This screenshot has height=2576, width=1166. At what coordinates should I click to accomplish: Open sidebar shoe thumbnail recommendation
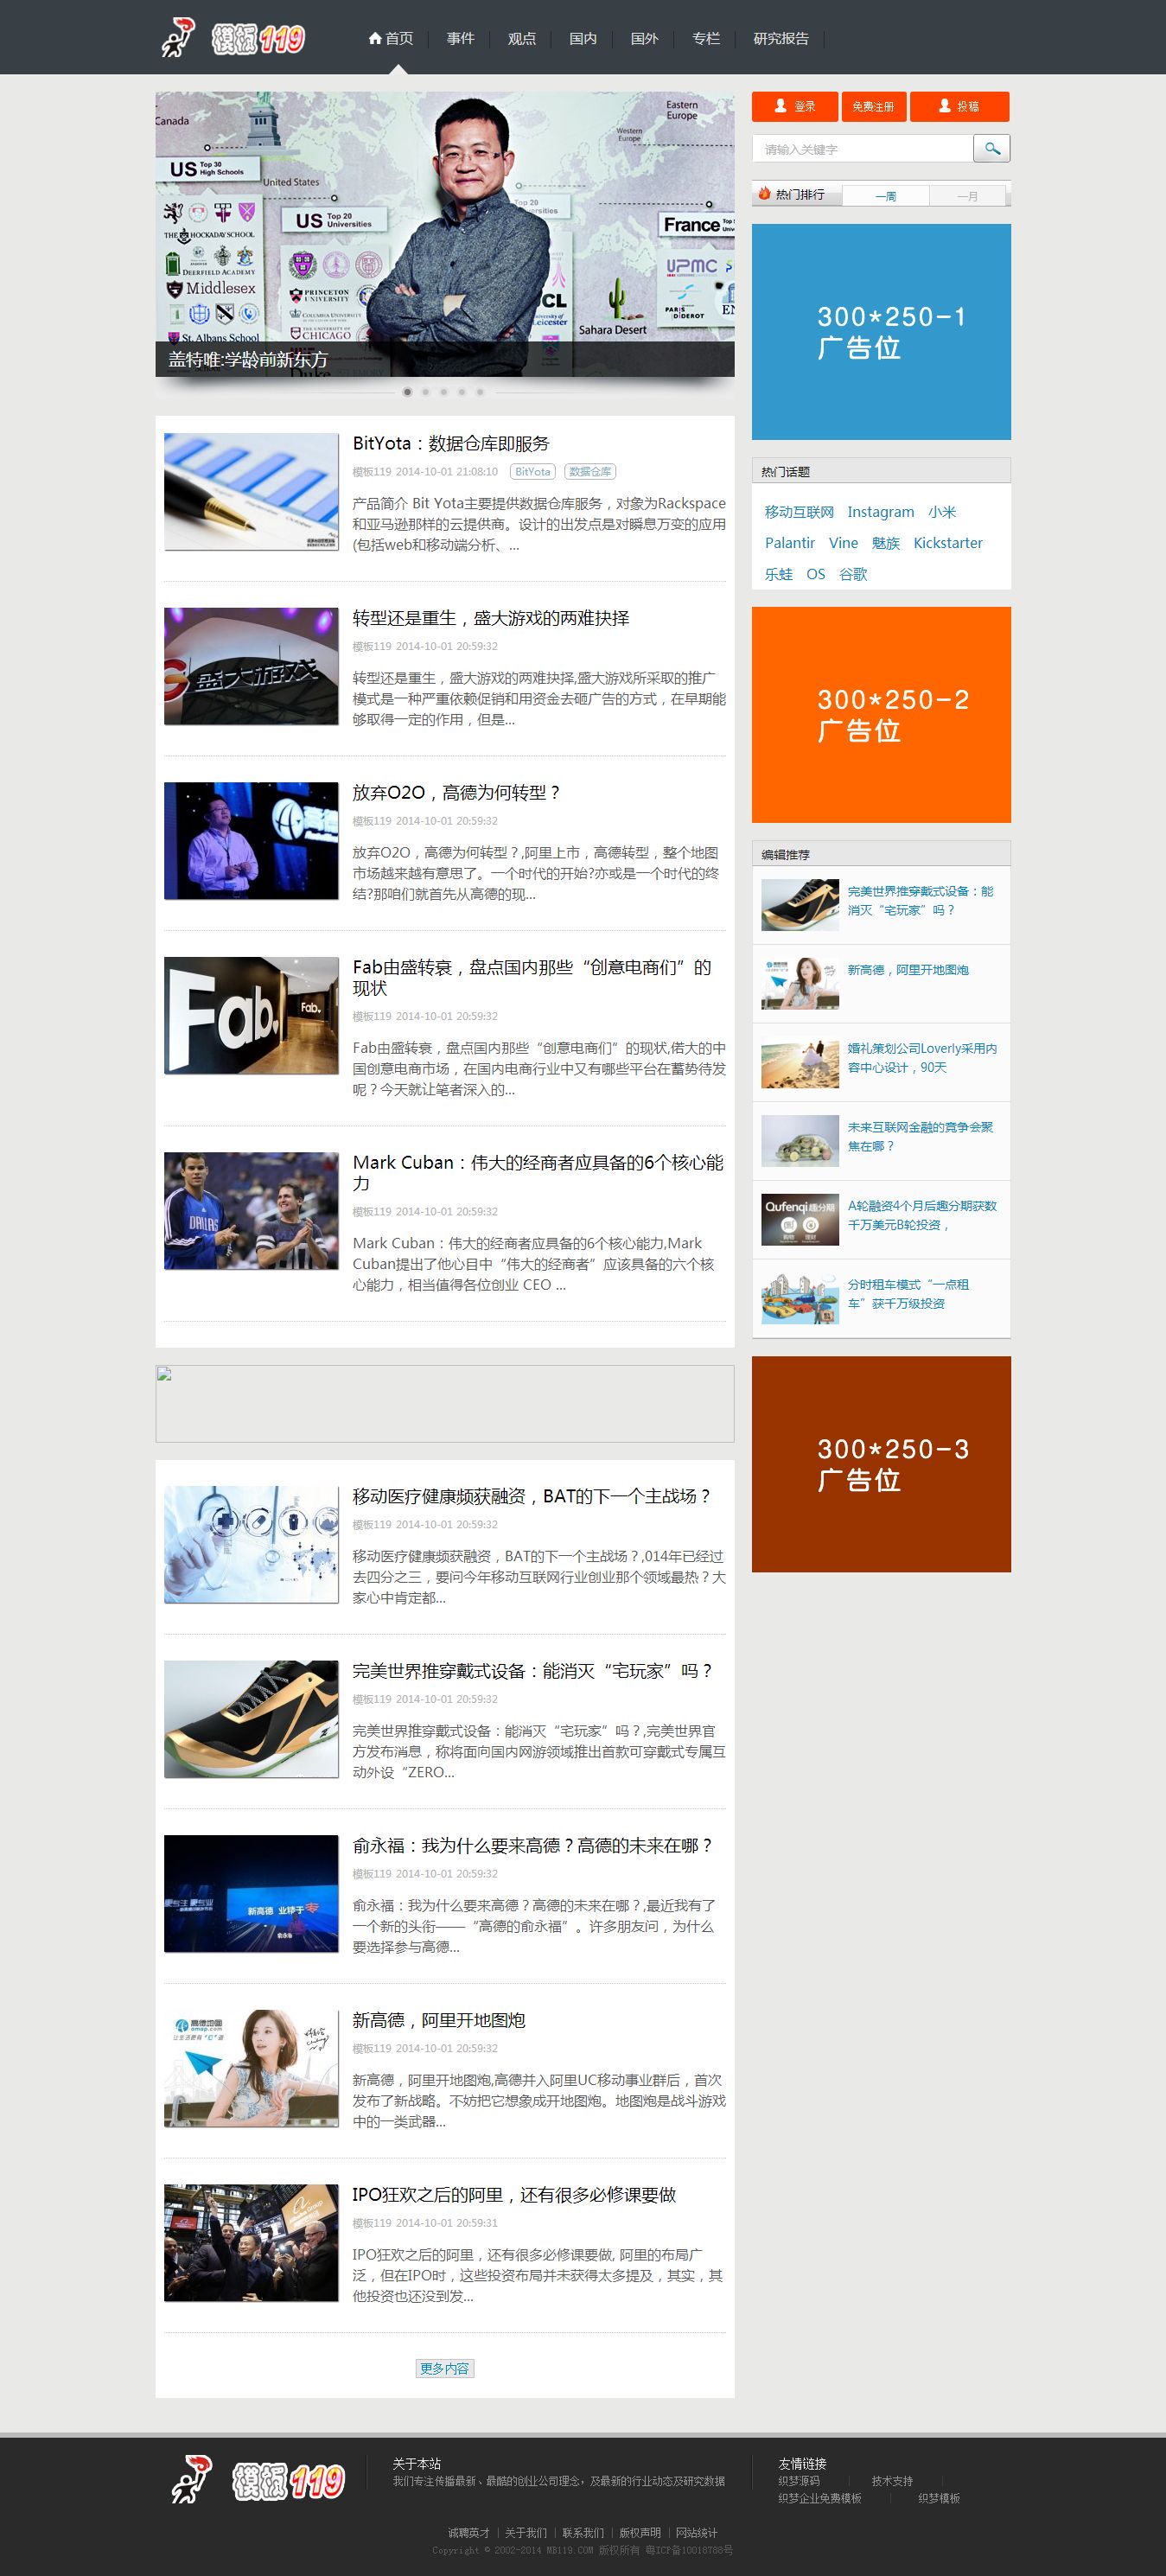pyautogui.click(x=800, y=905)
